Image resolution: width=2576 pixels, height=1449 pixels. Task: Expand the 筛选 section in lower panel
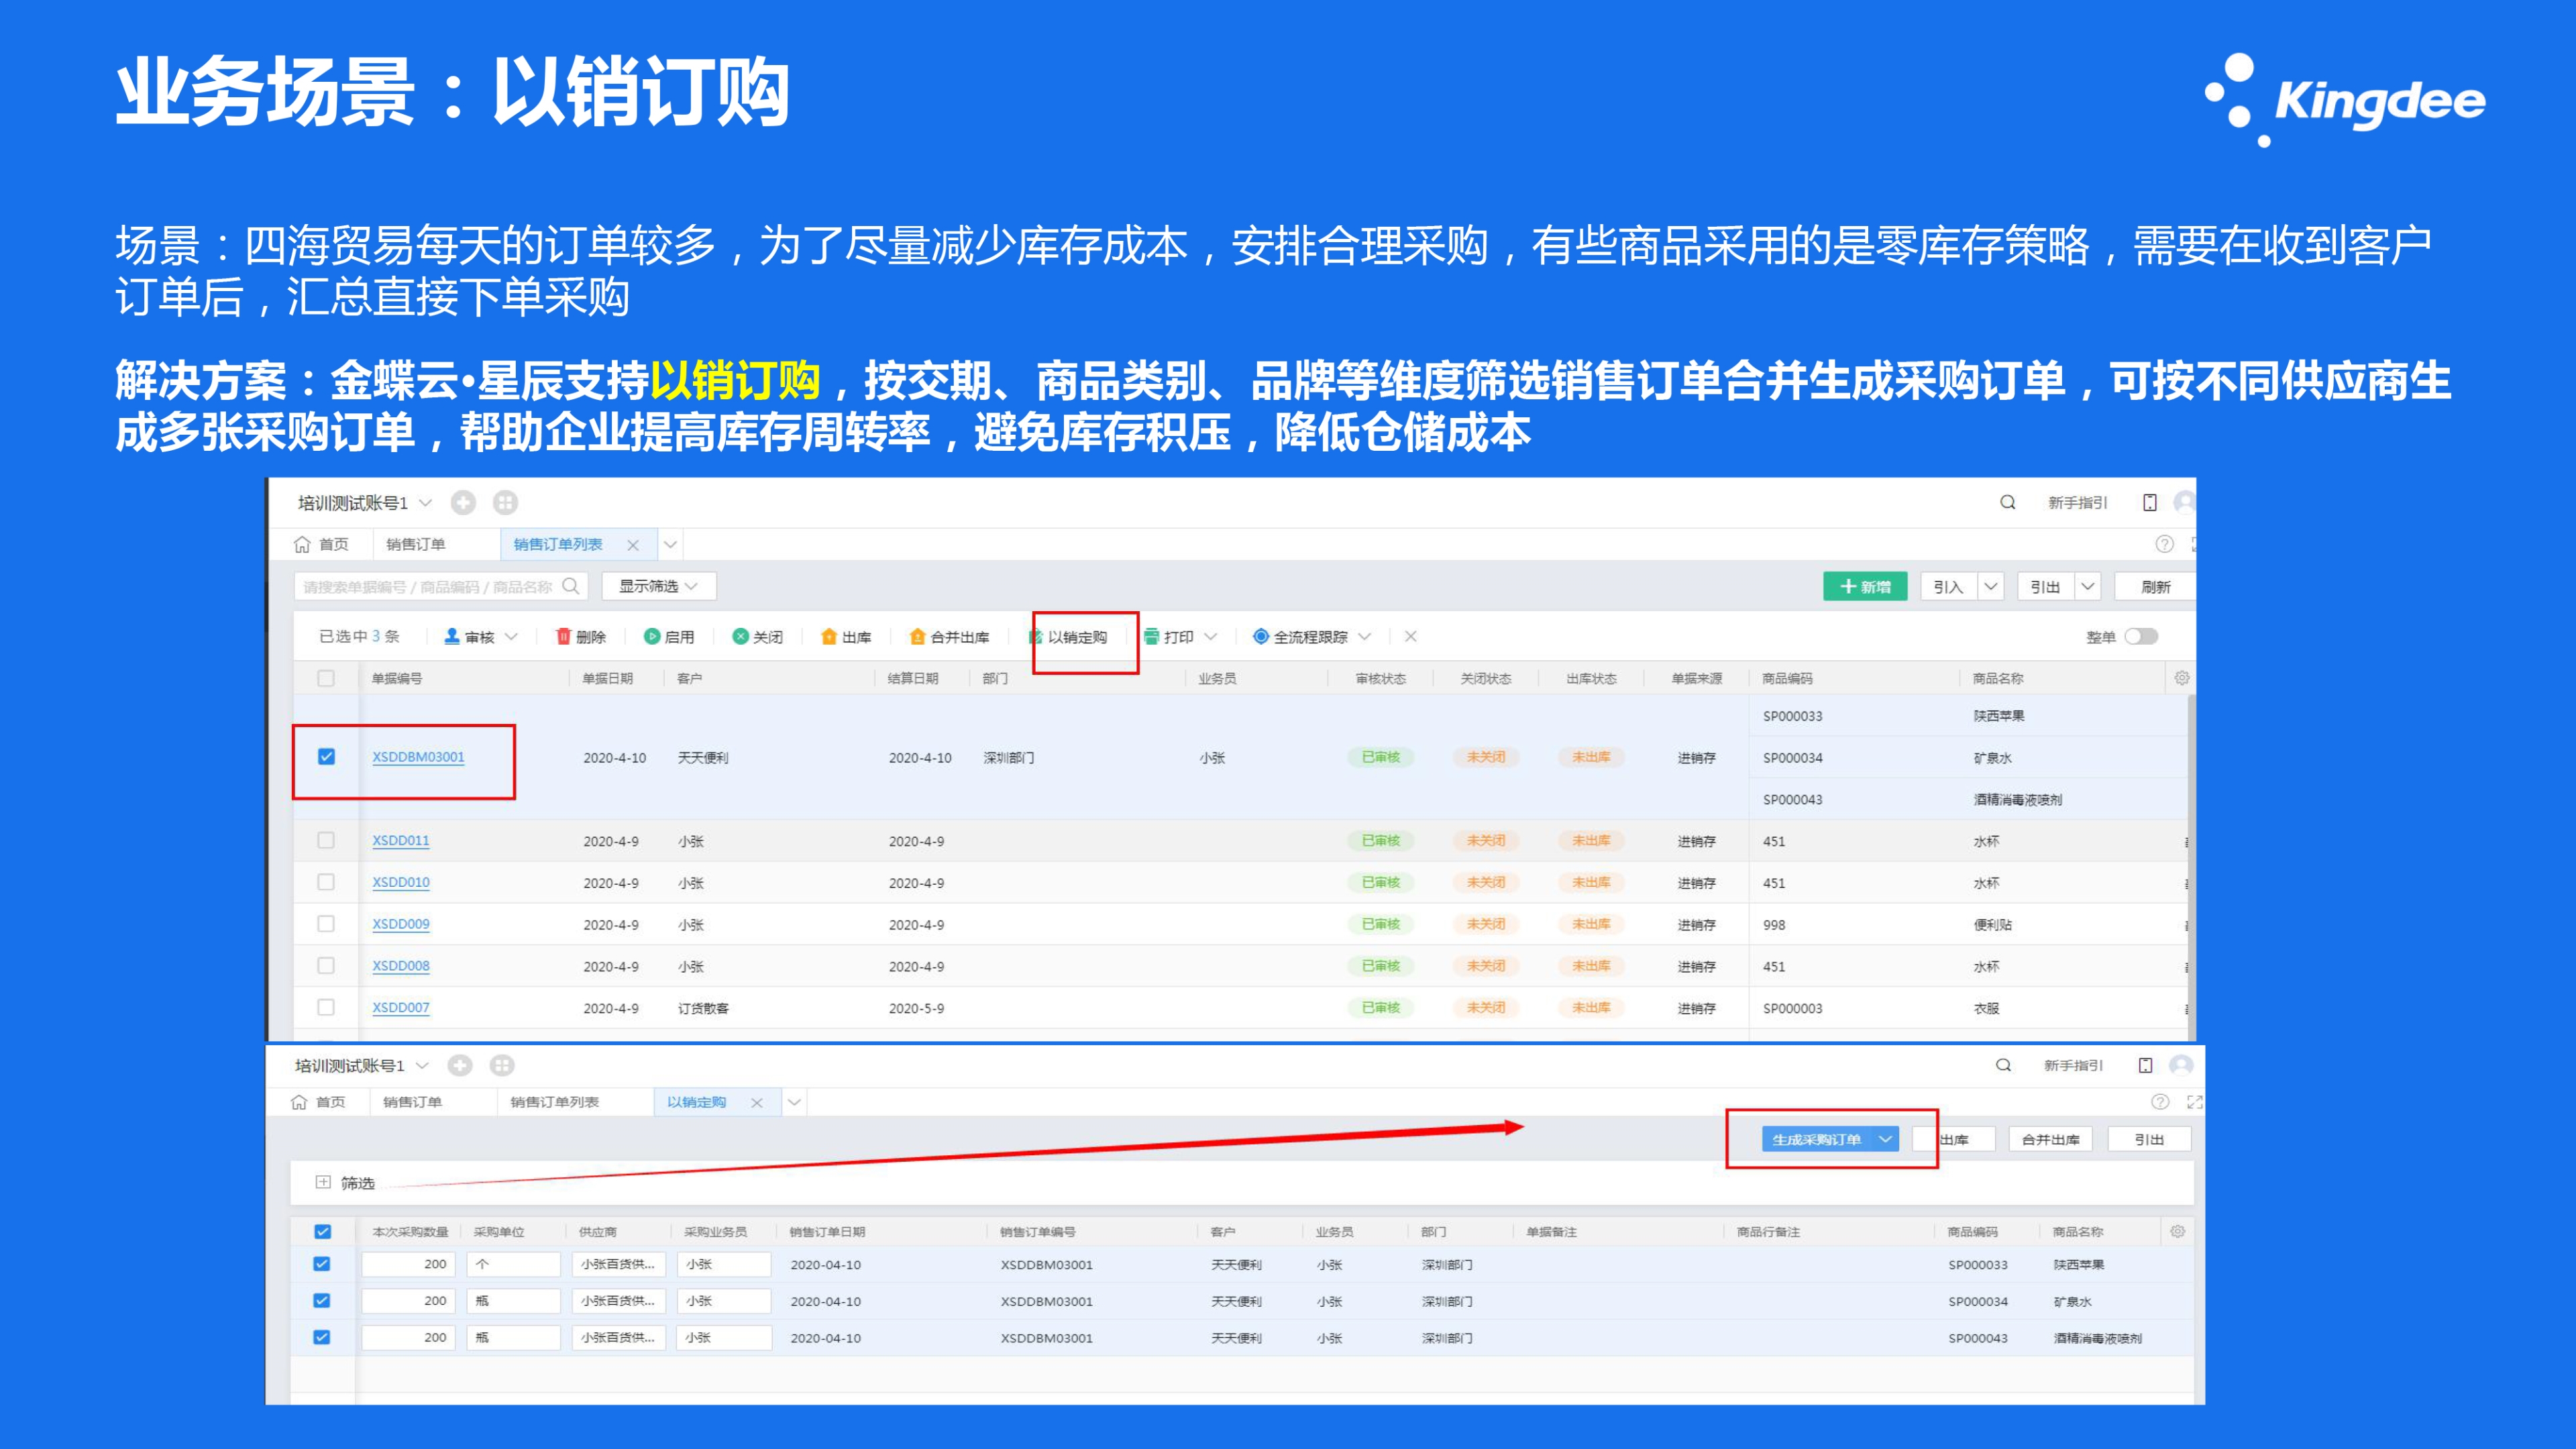tap(323, 1182)
